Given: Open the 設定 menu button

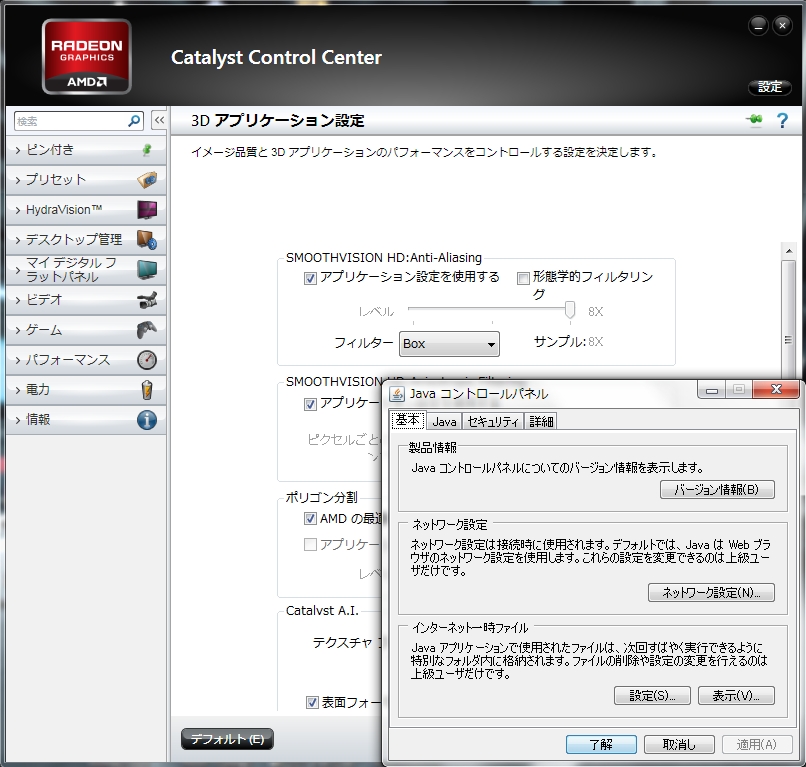Looking at the screenshot, I should point(770,87).
